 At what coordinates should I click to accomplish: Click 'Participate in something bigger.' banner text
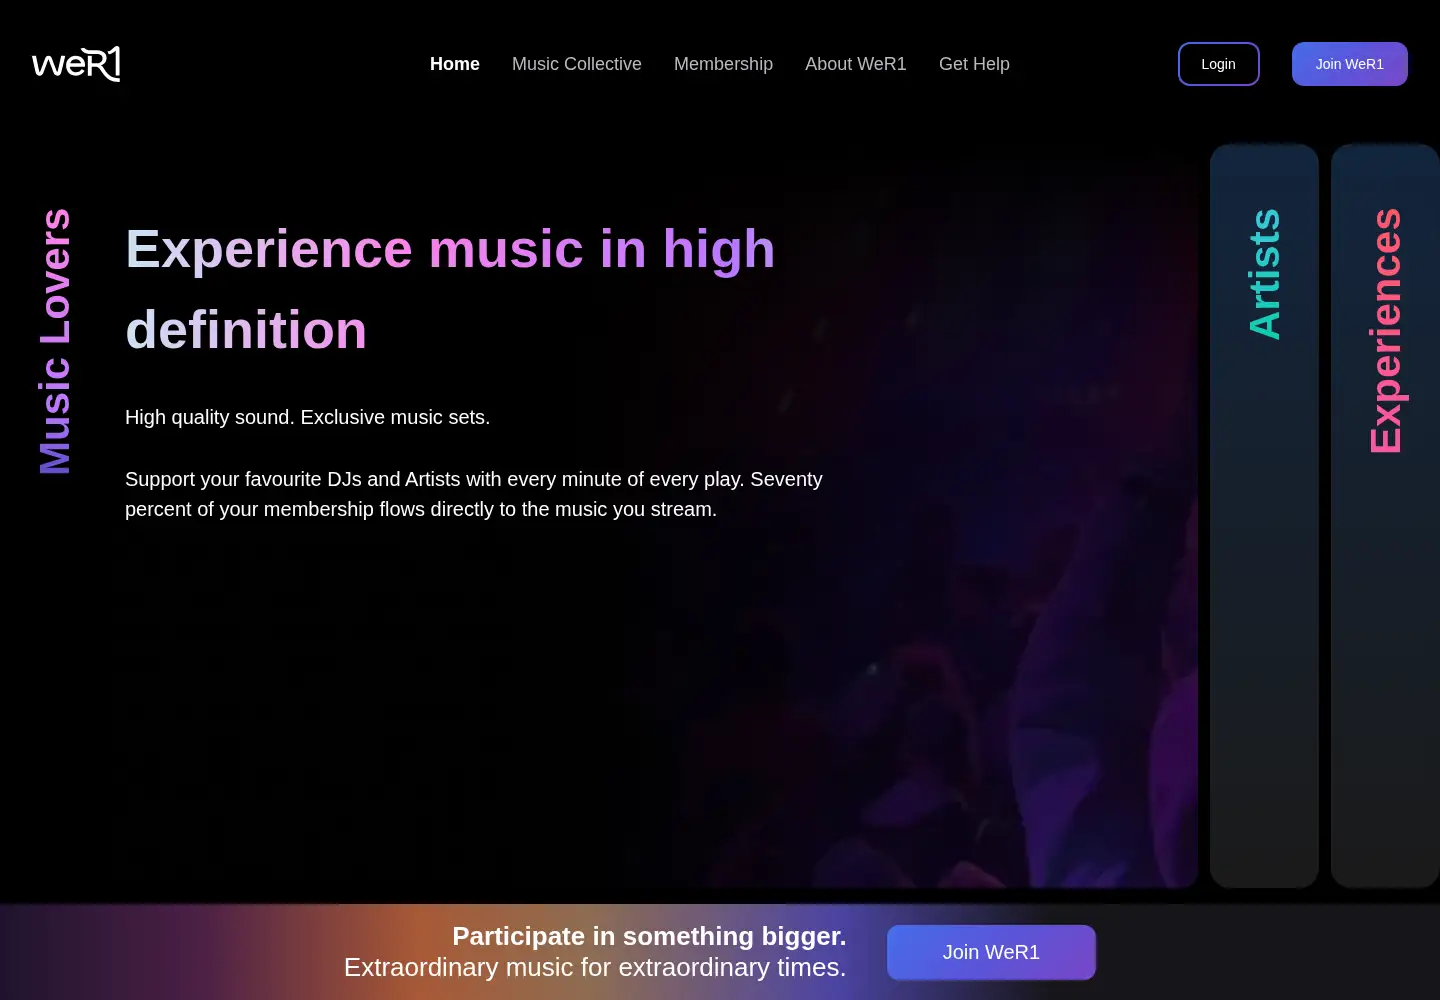click(x=649, y=936)
